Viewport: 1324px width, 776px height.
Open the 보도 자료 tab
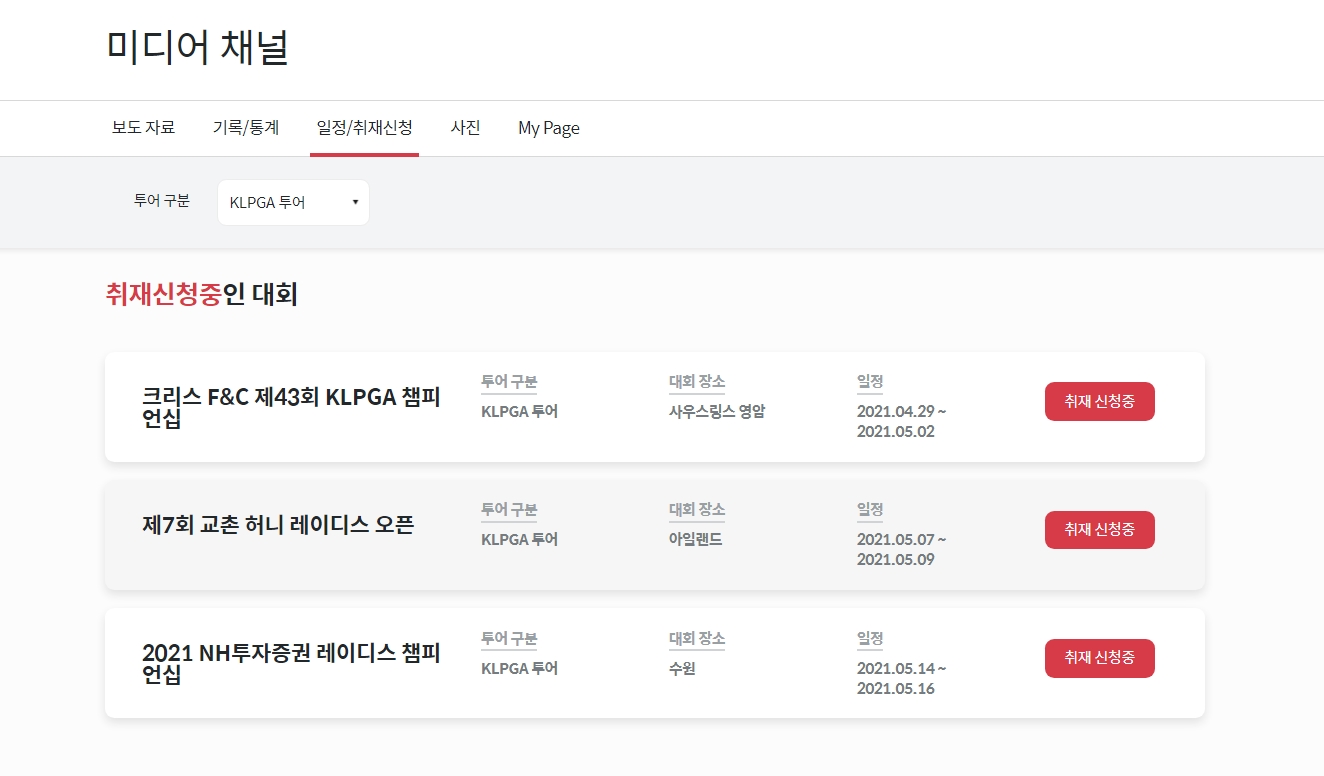pos(143,127)
